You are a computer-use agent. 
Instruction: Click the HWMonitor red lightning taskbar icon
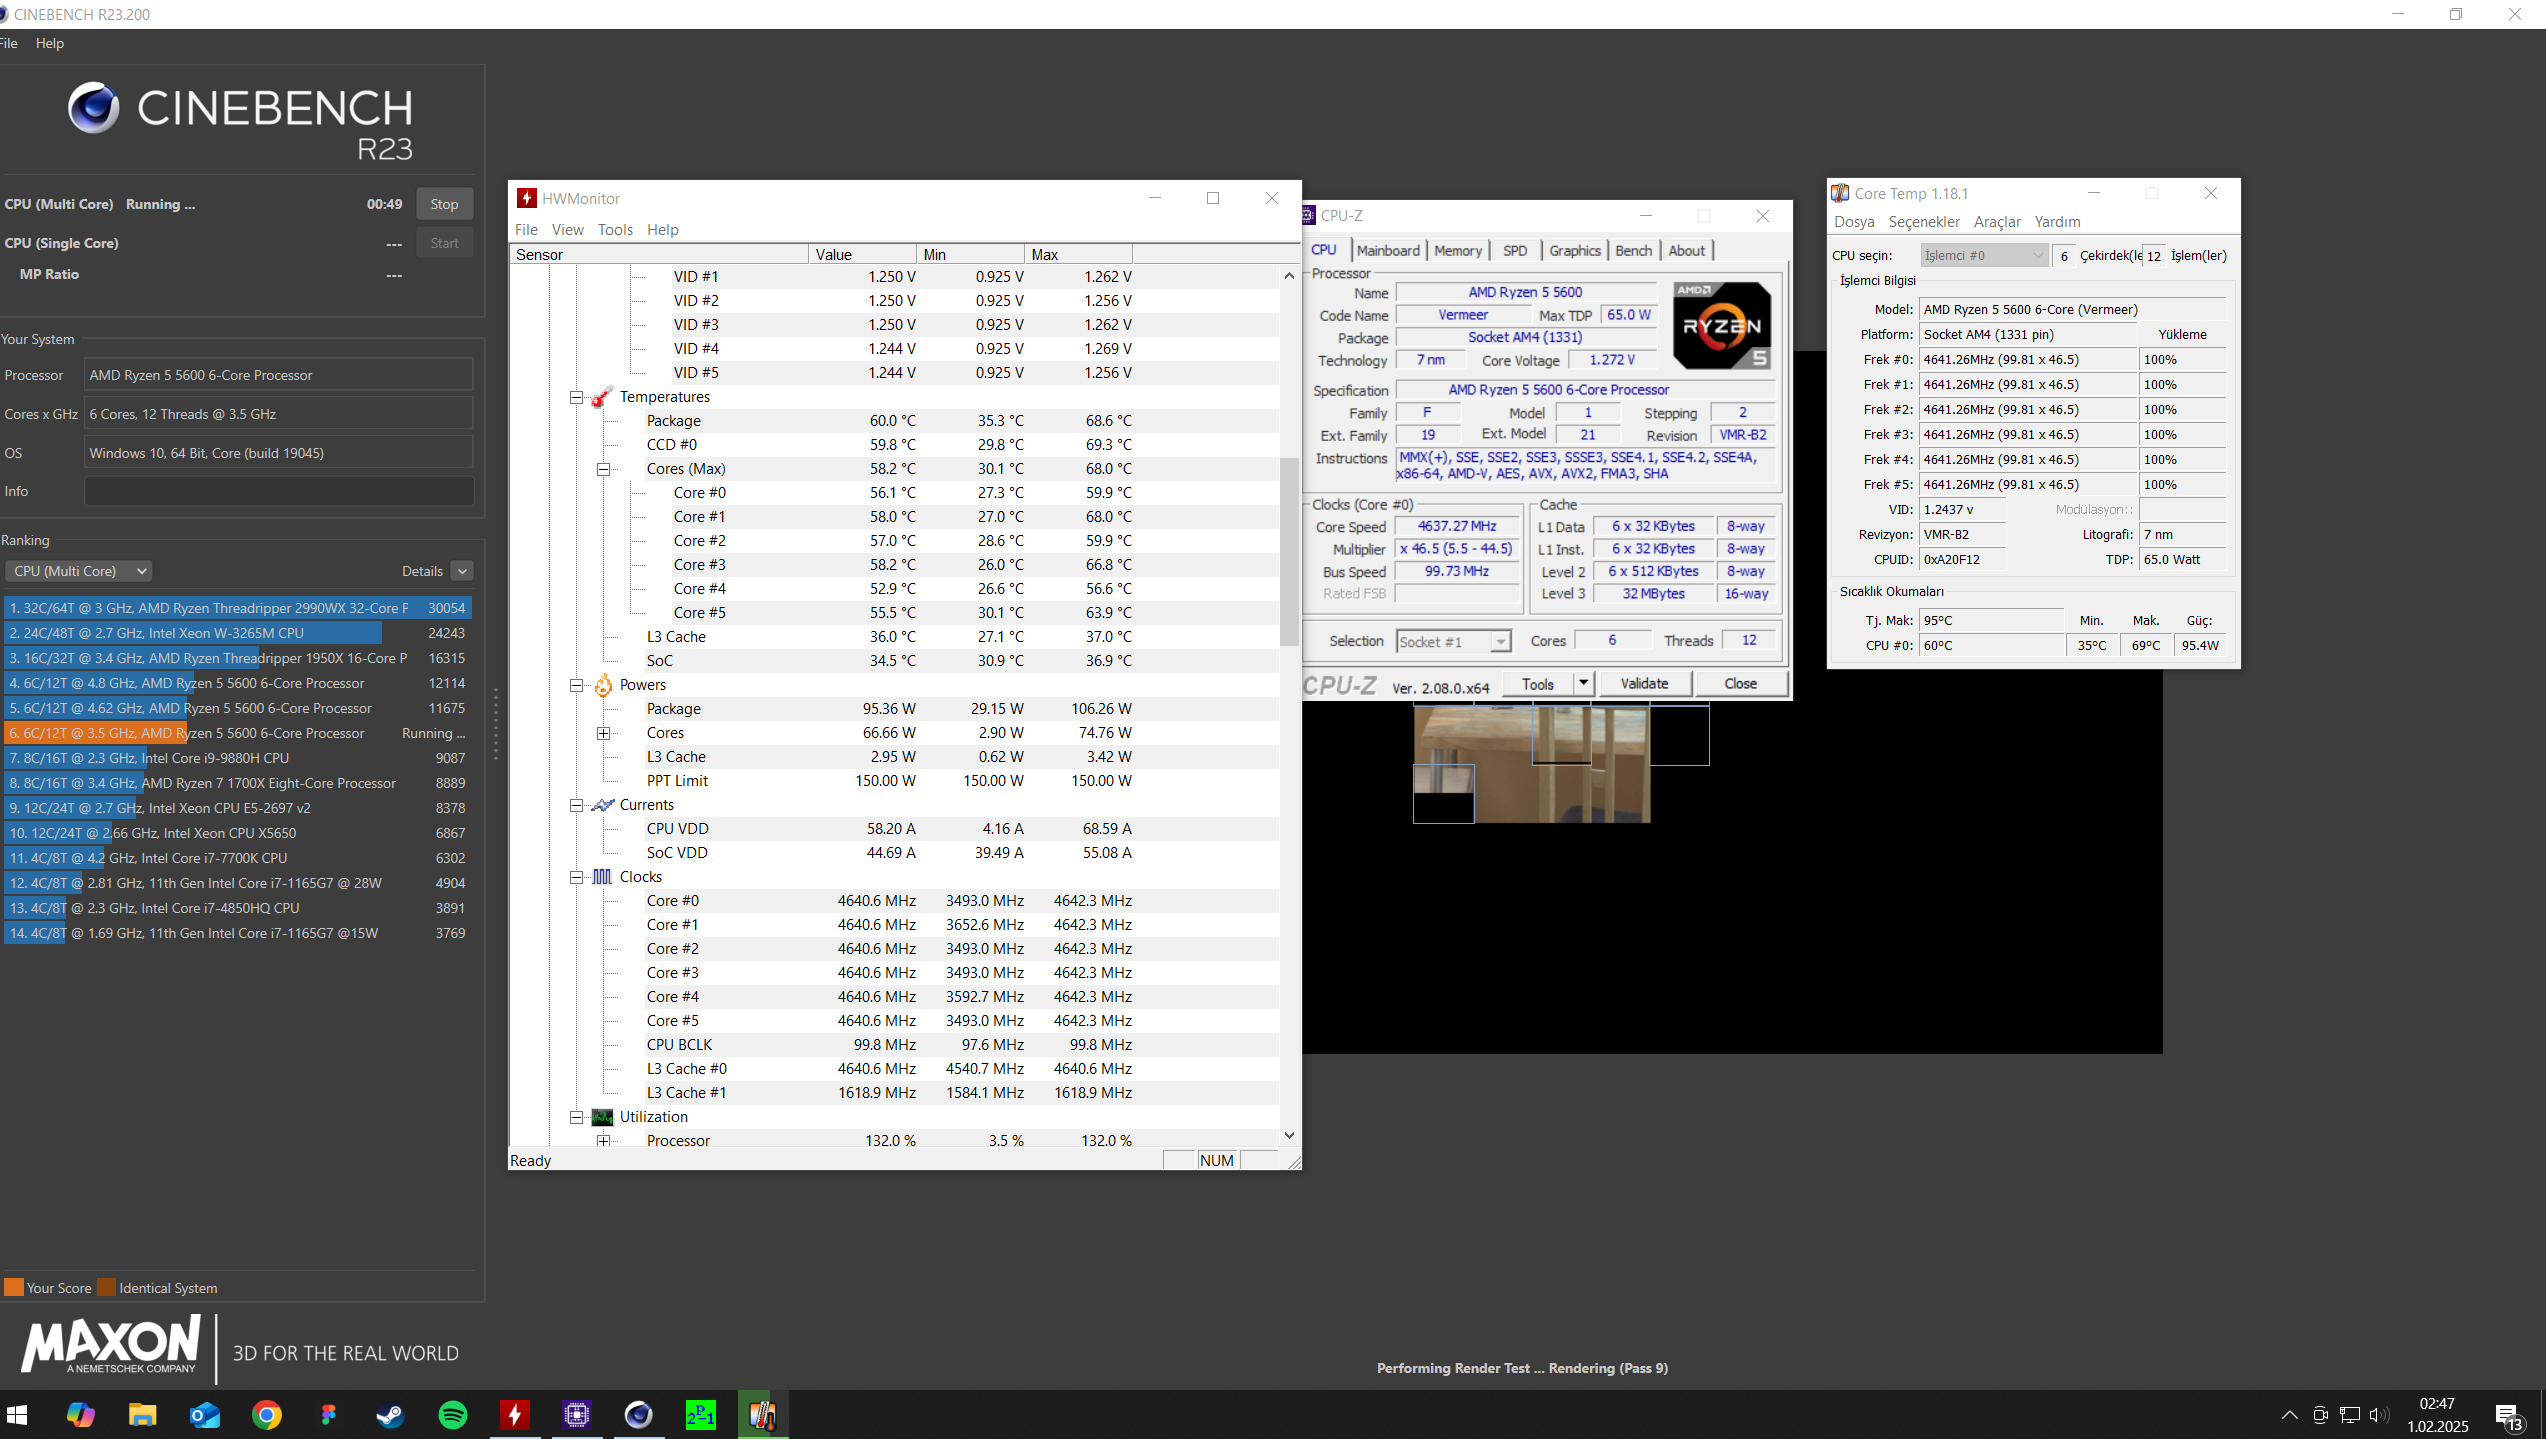pos(514,1414)
